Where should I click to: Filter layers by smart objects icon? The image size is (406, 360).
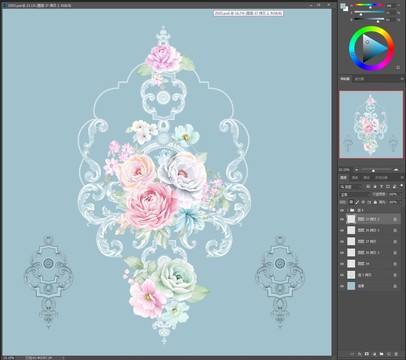(394, 187)
